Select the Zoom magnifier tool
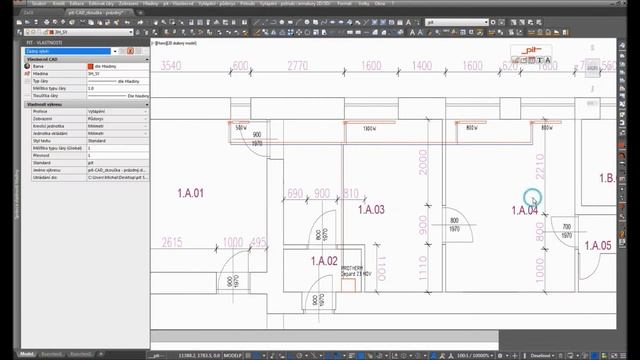This screenshot has height=360, width=640. (164, 22)
